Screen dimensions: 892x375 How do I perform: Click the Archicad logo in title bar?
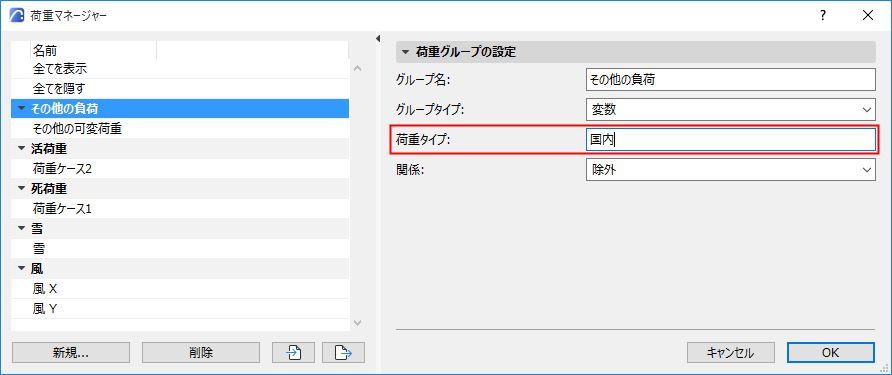pos(17,16)
